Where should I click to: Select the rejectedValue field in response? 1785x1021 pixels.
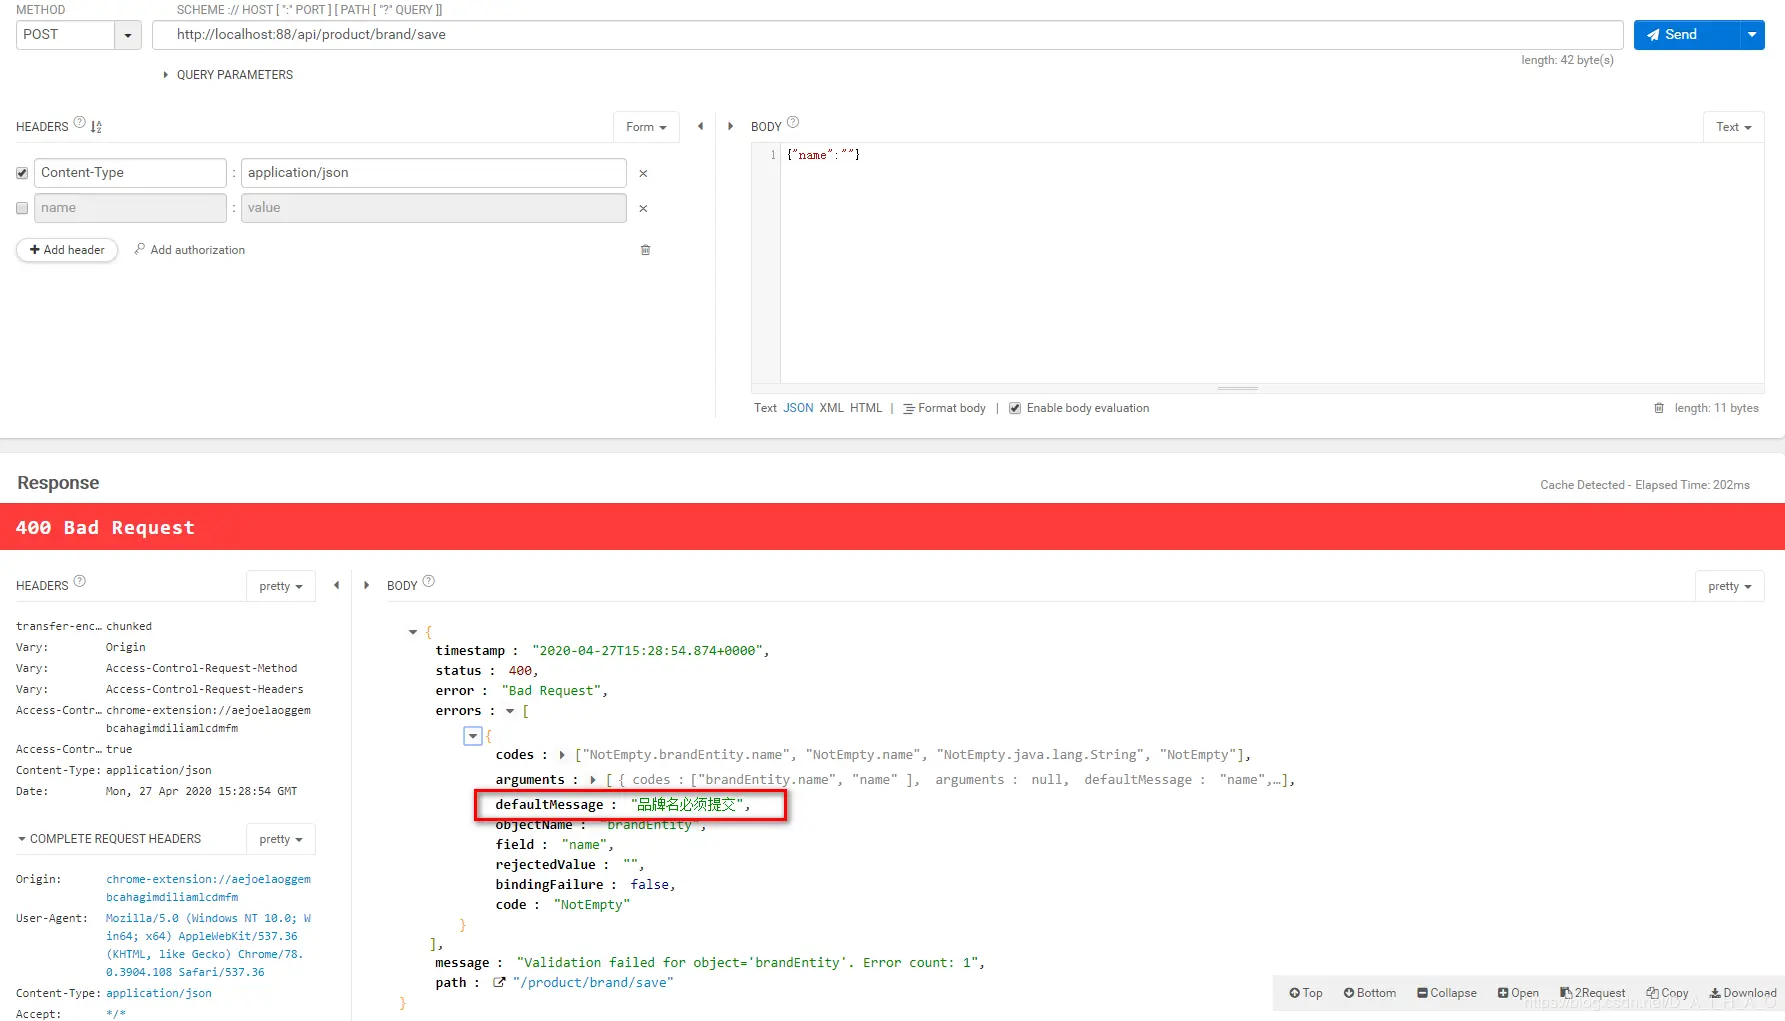[x=569, y=865]
